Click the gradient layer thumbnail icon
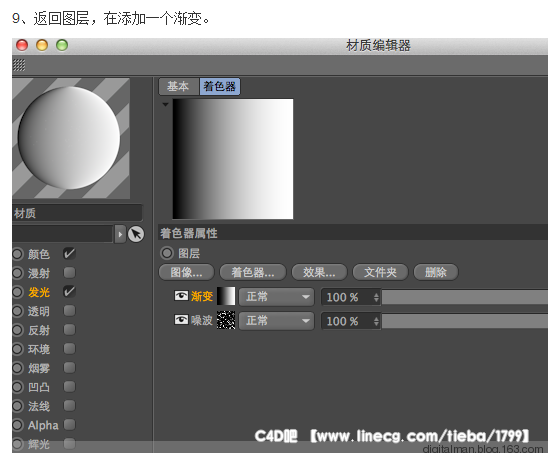 coord(226,296)
